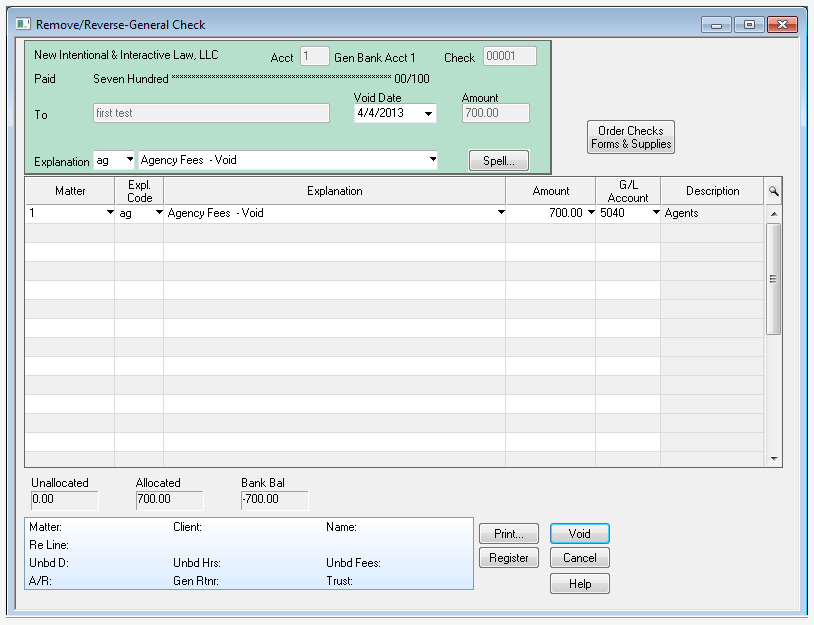Open the Agency Fees - Void explanation dropdown at top
Viewport: 814px width, 625px height.
(x=432, y=160)
